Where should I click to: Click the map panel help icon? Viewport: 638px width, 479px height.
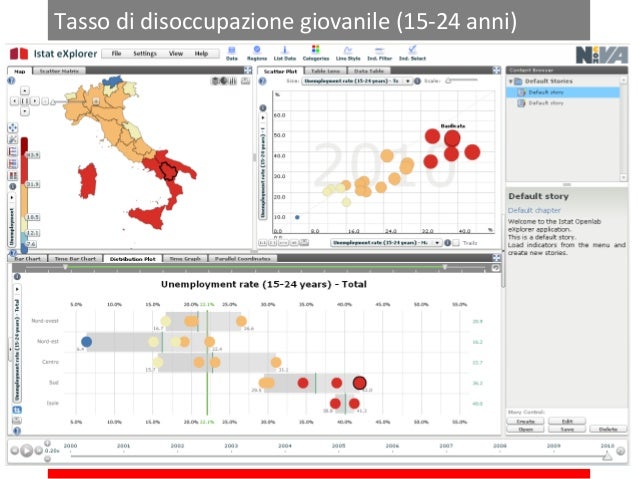(x=11, y=81)
